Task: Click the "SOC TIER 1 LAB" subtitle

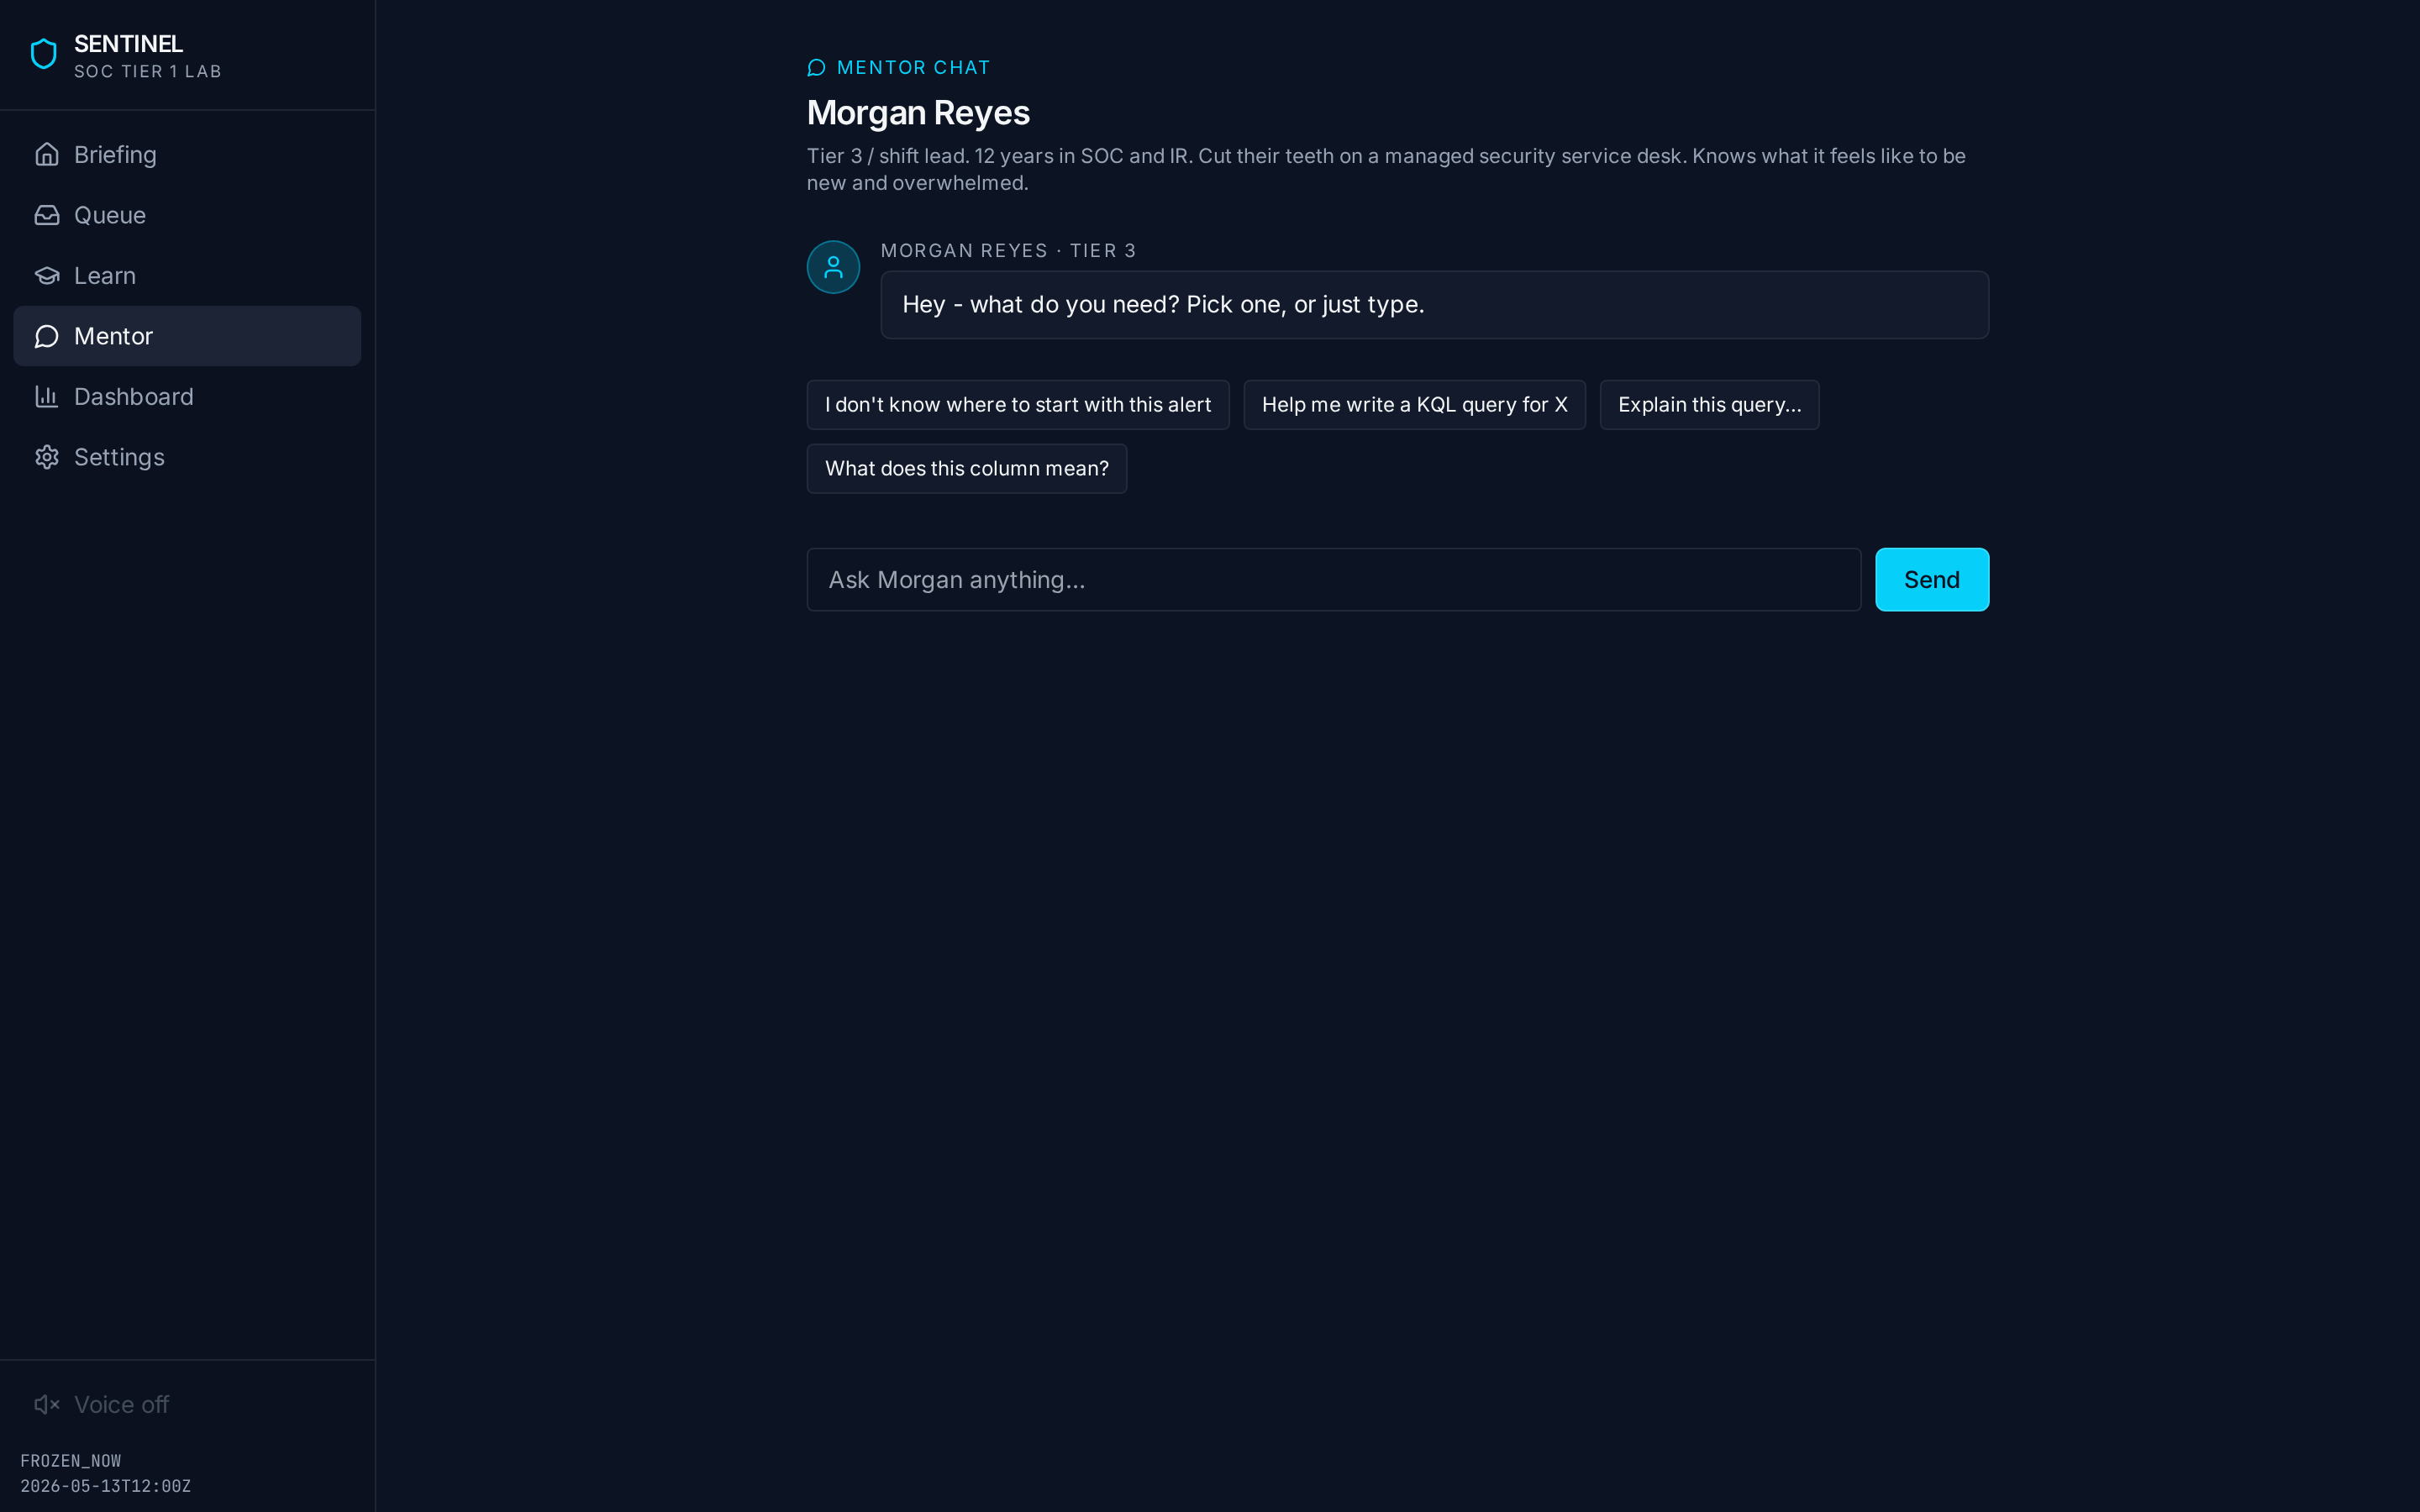Action: [x=148, y=72]
